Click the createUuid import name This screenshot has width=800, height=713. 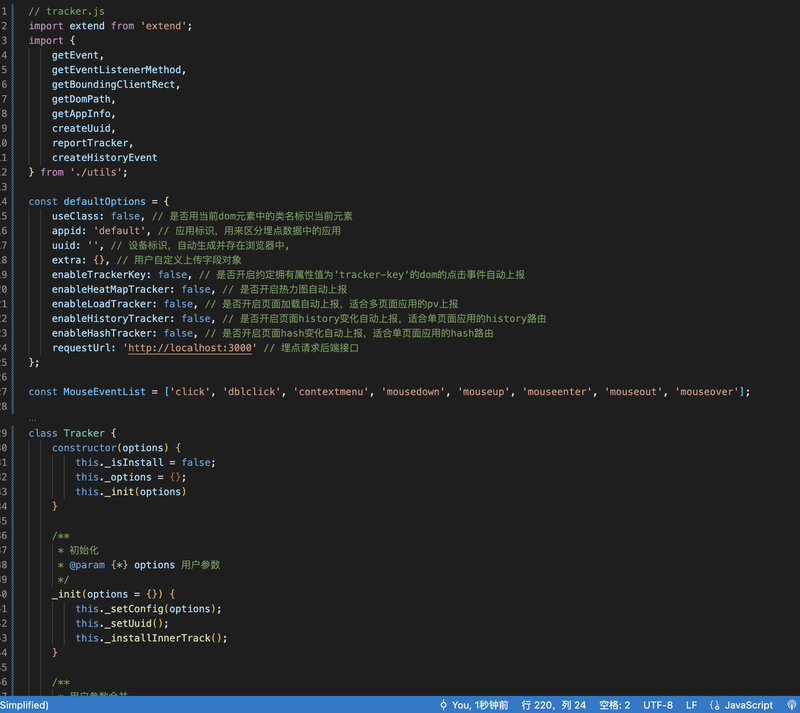point(81,128)
